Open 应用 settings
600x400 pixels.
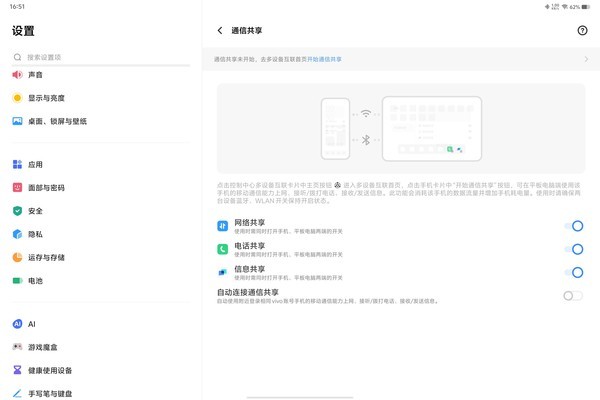click(x=101, y=165)
